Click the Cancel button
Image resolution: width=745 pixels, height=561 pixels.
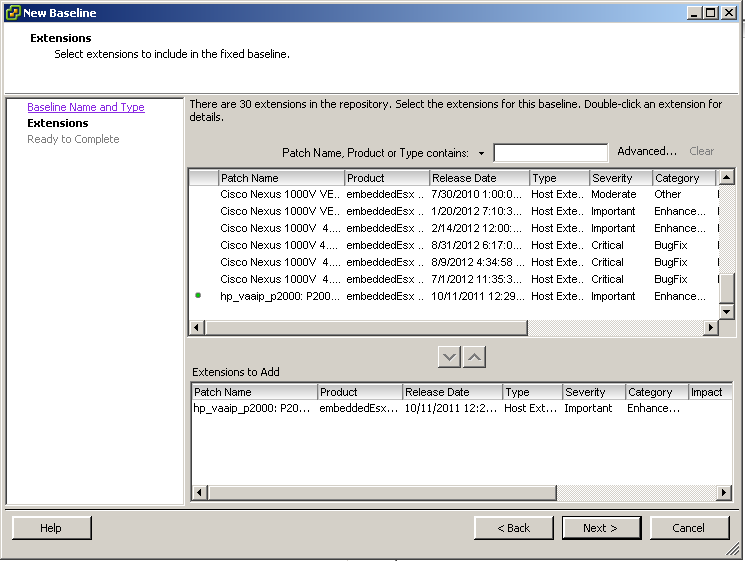pos(689,528)
